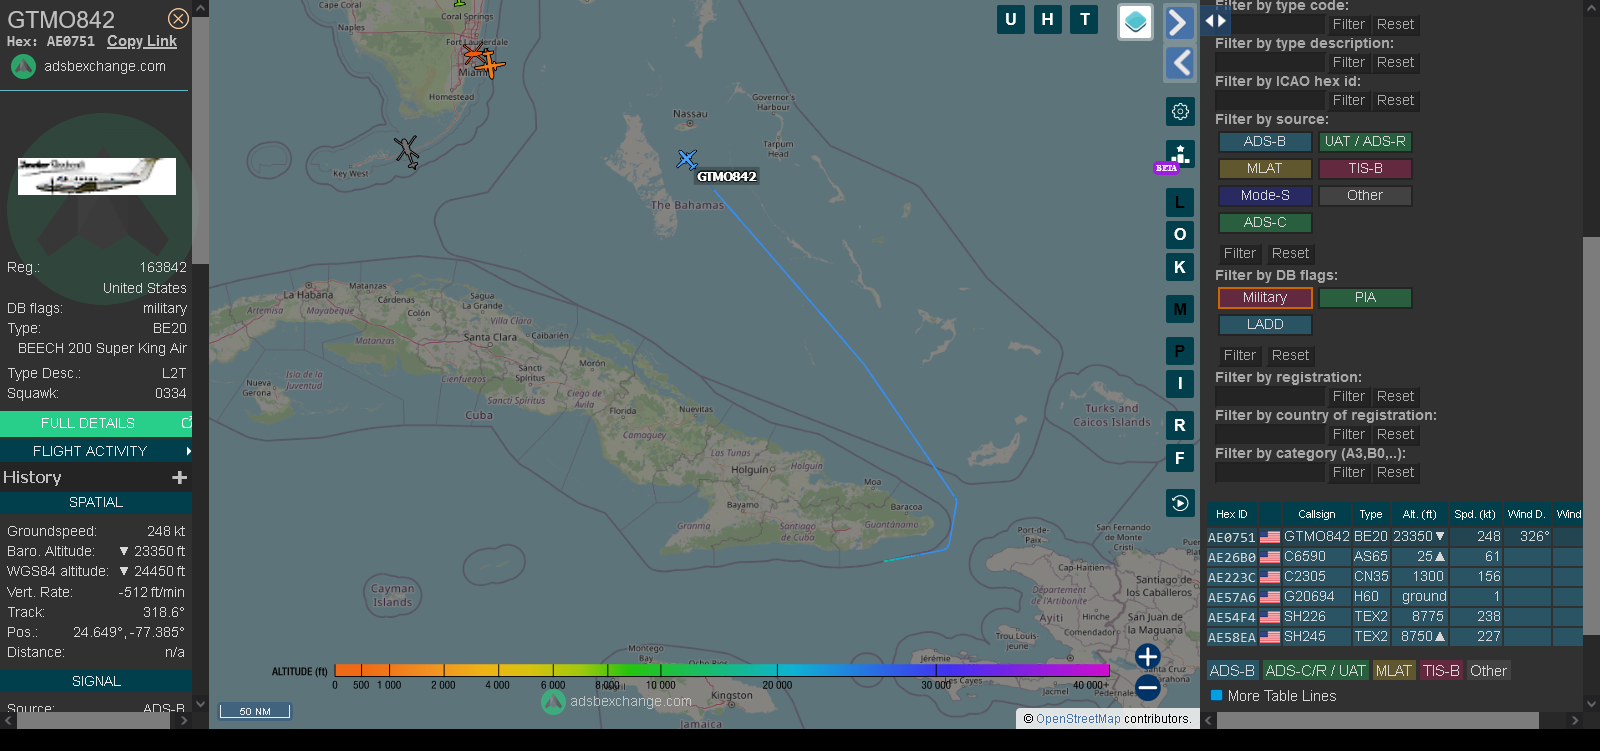
Task: Open the OpenStreetMap contributors link
Action: coord(1078,719)
